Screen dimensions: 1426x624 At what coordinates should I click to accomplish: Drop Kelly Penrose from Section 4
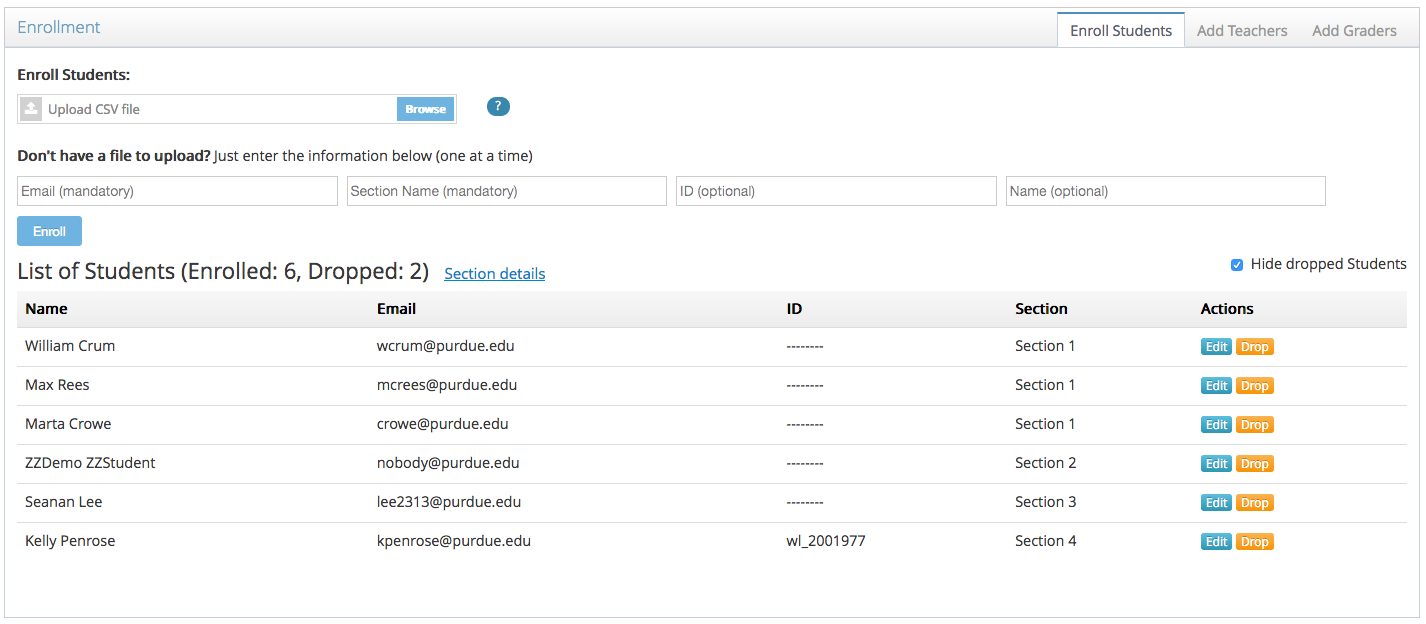click(1254, 542)
